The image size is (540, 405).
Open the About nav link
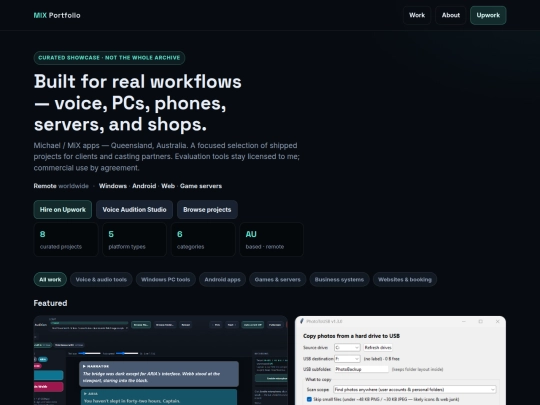pyautogui.click(x=451, y=15)
